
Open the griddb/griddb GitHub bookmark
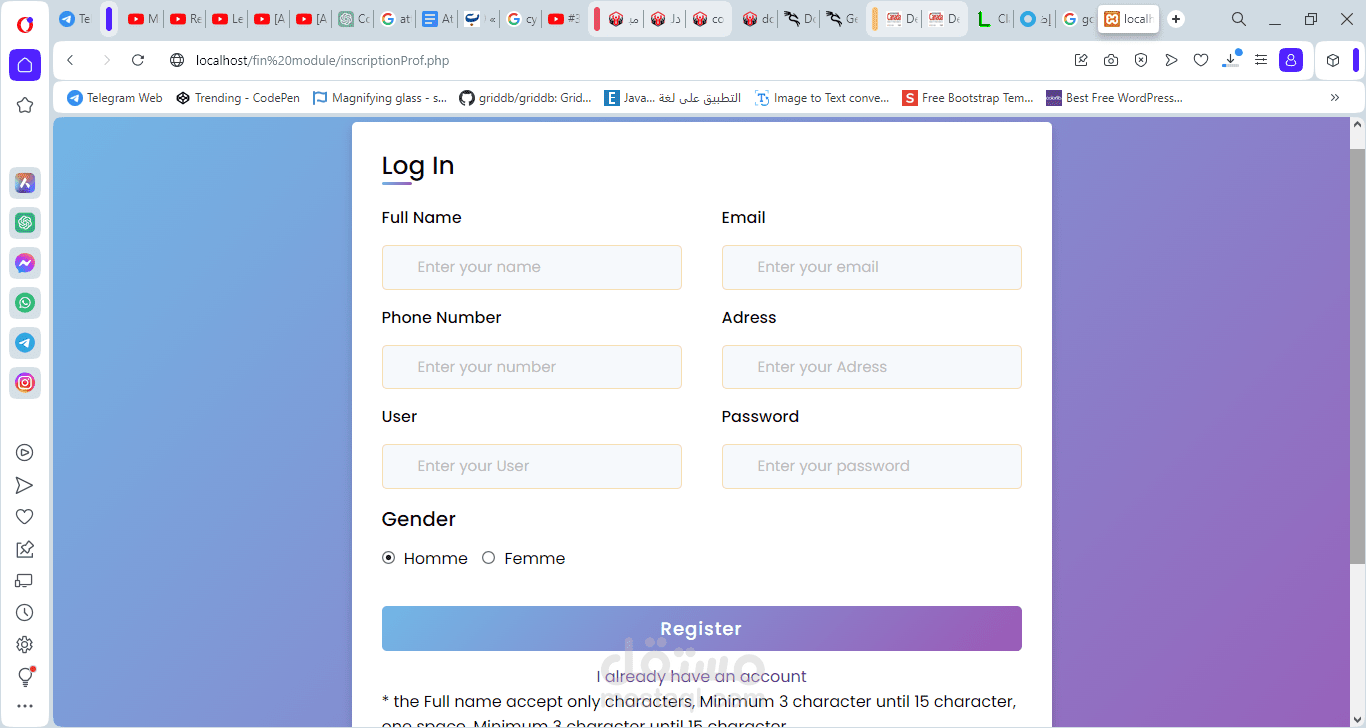[525, 98]
